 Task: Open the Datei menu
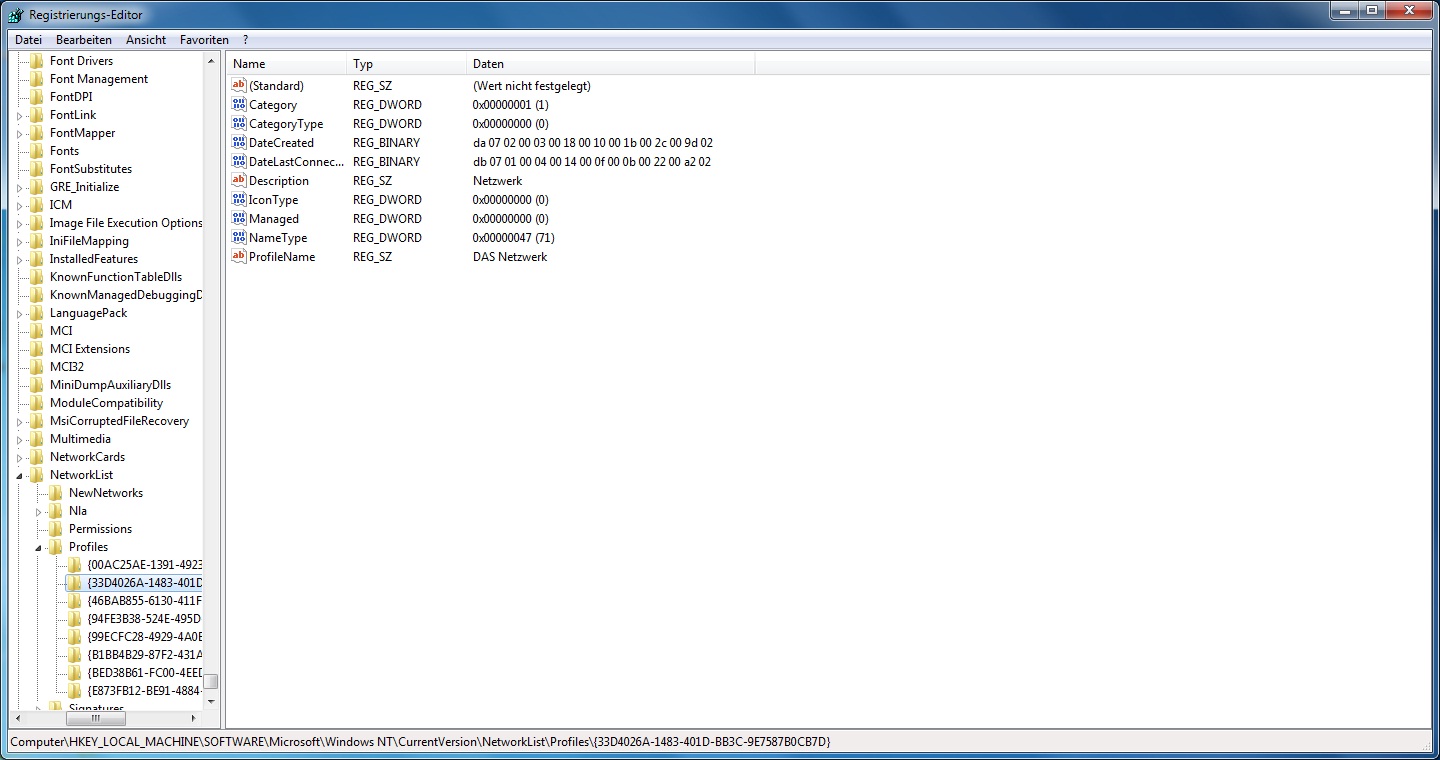(28, 40)
